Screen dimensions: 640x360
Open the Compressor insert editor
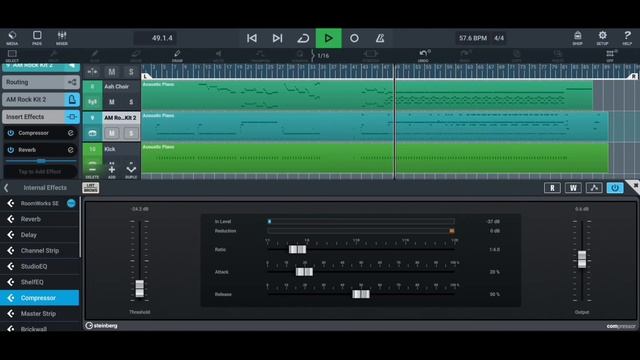(x=71, y=133)
